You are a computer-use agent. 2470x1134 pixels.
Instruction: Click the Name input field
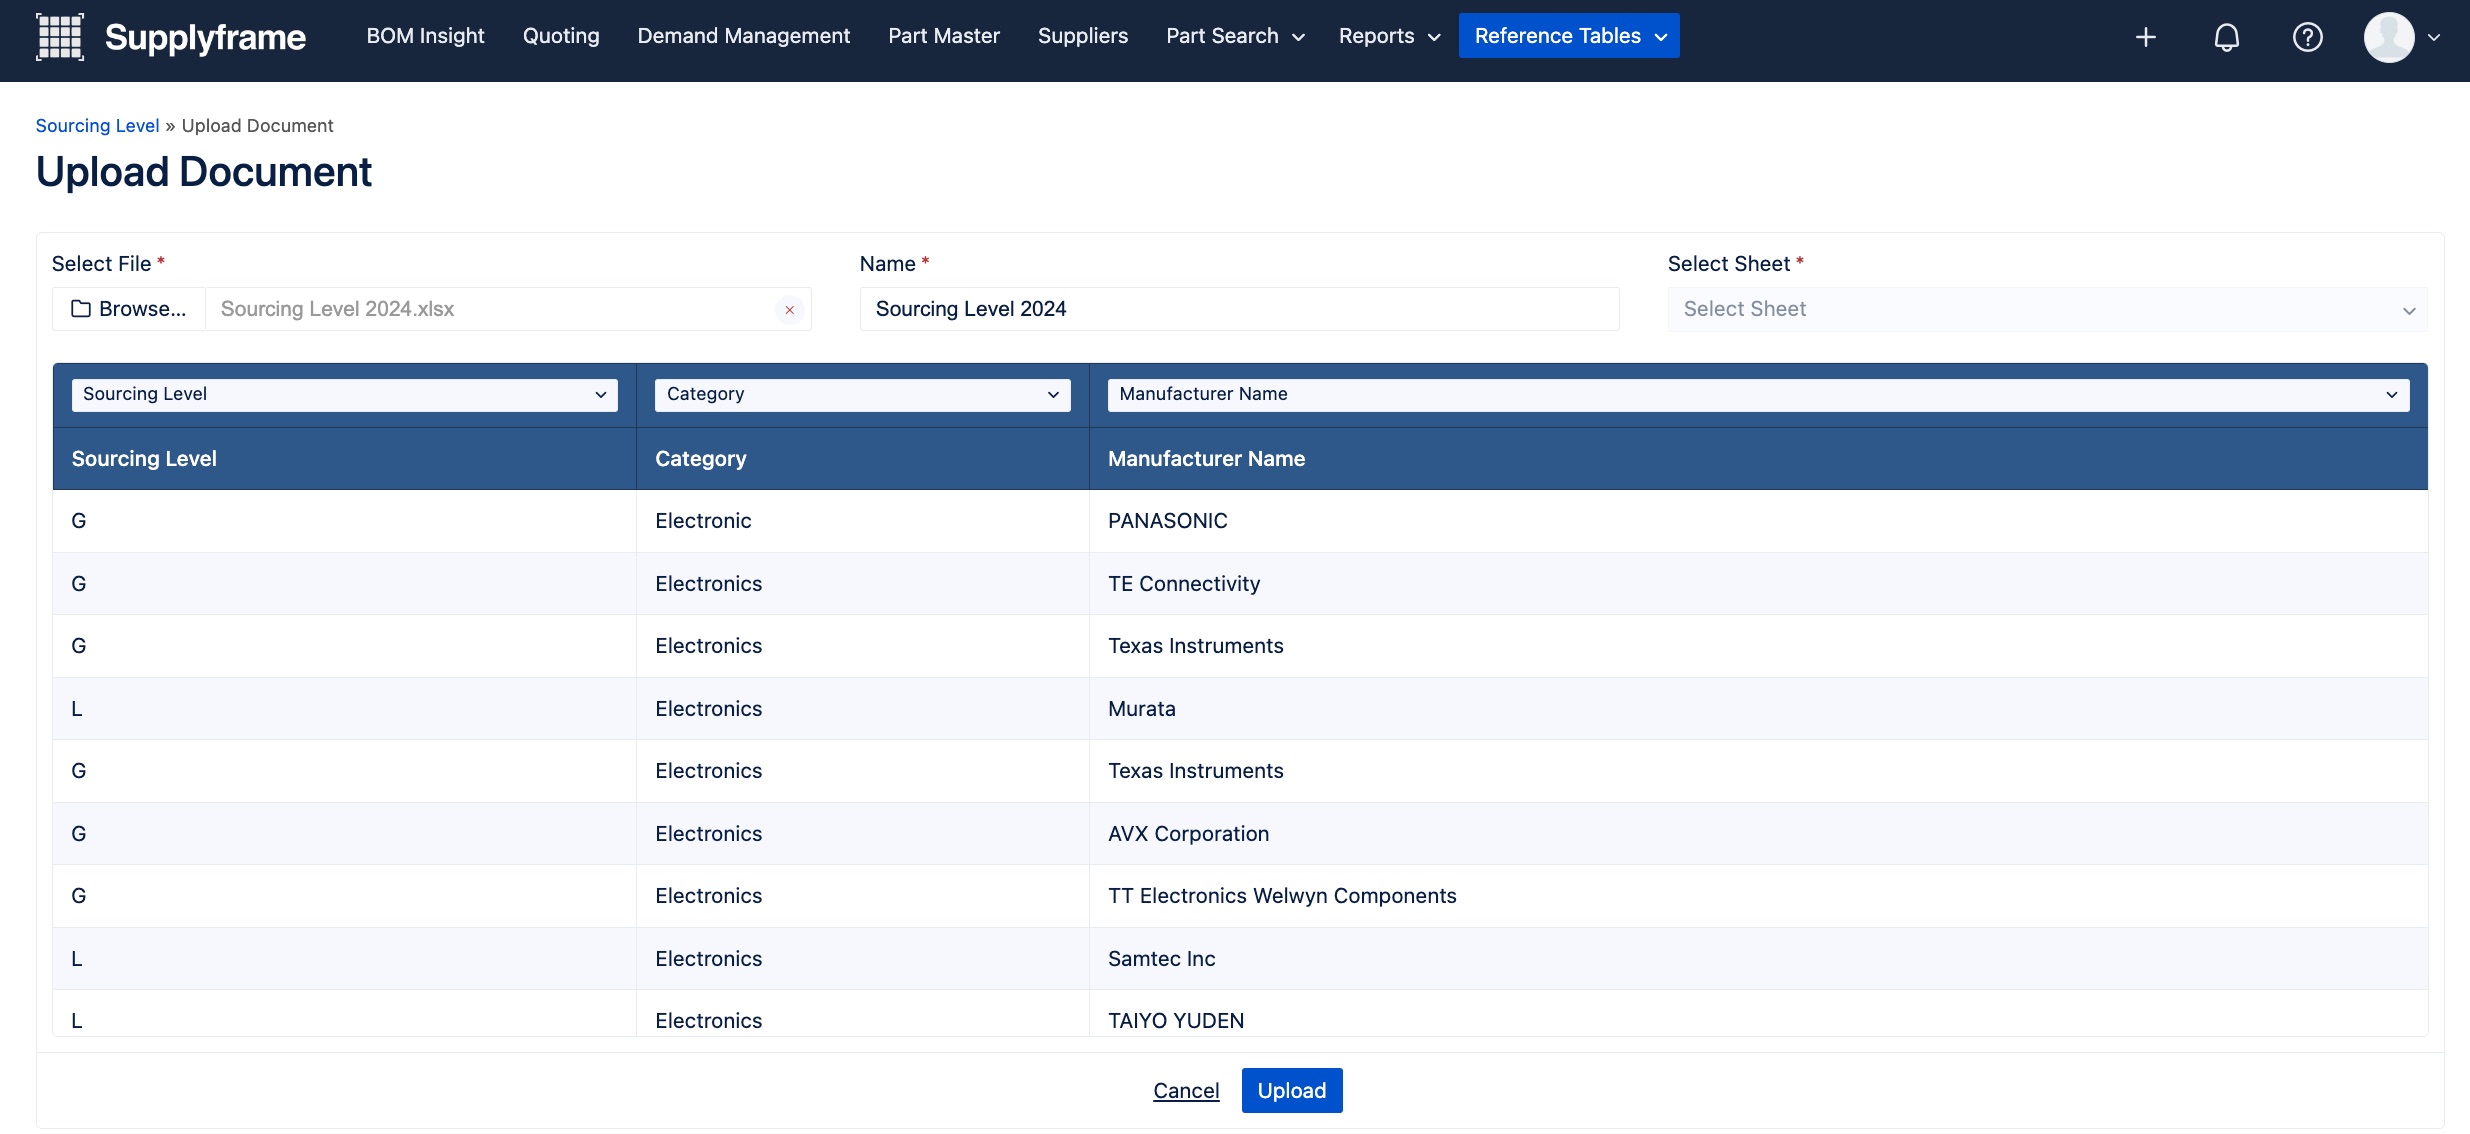coord(1239,309)
